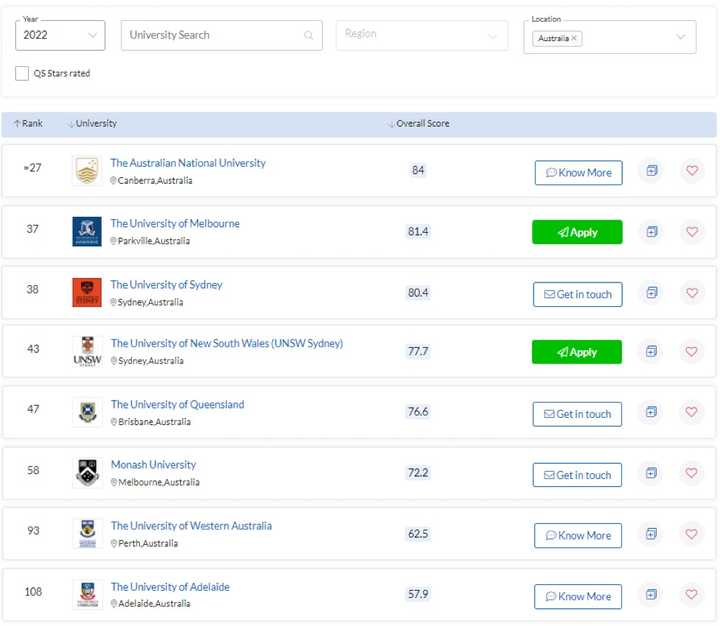Sort by Rank column header
The width and height of the screenshot is (720, 626).
click(28, 123)
